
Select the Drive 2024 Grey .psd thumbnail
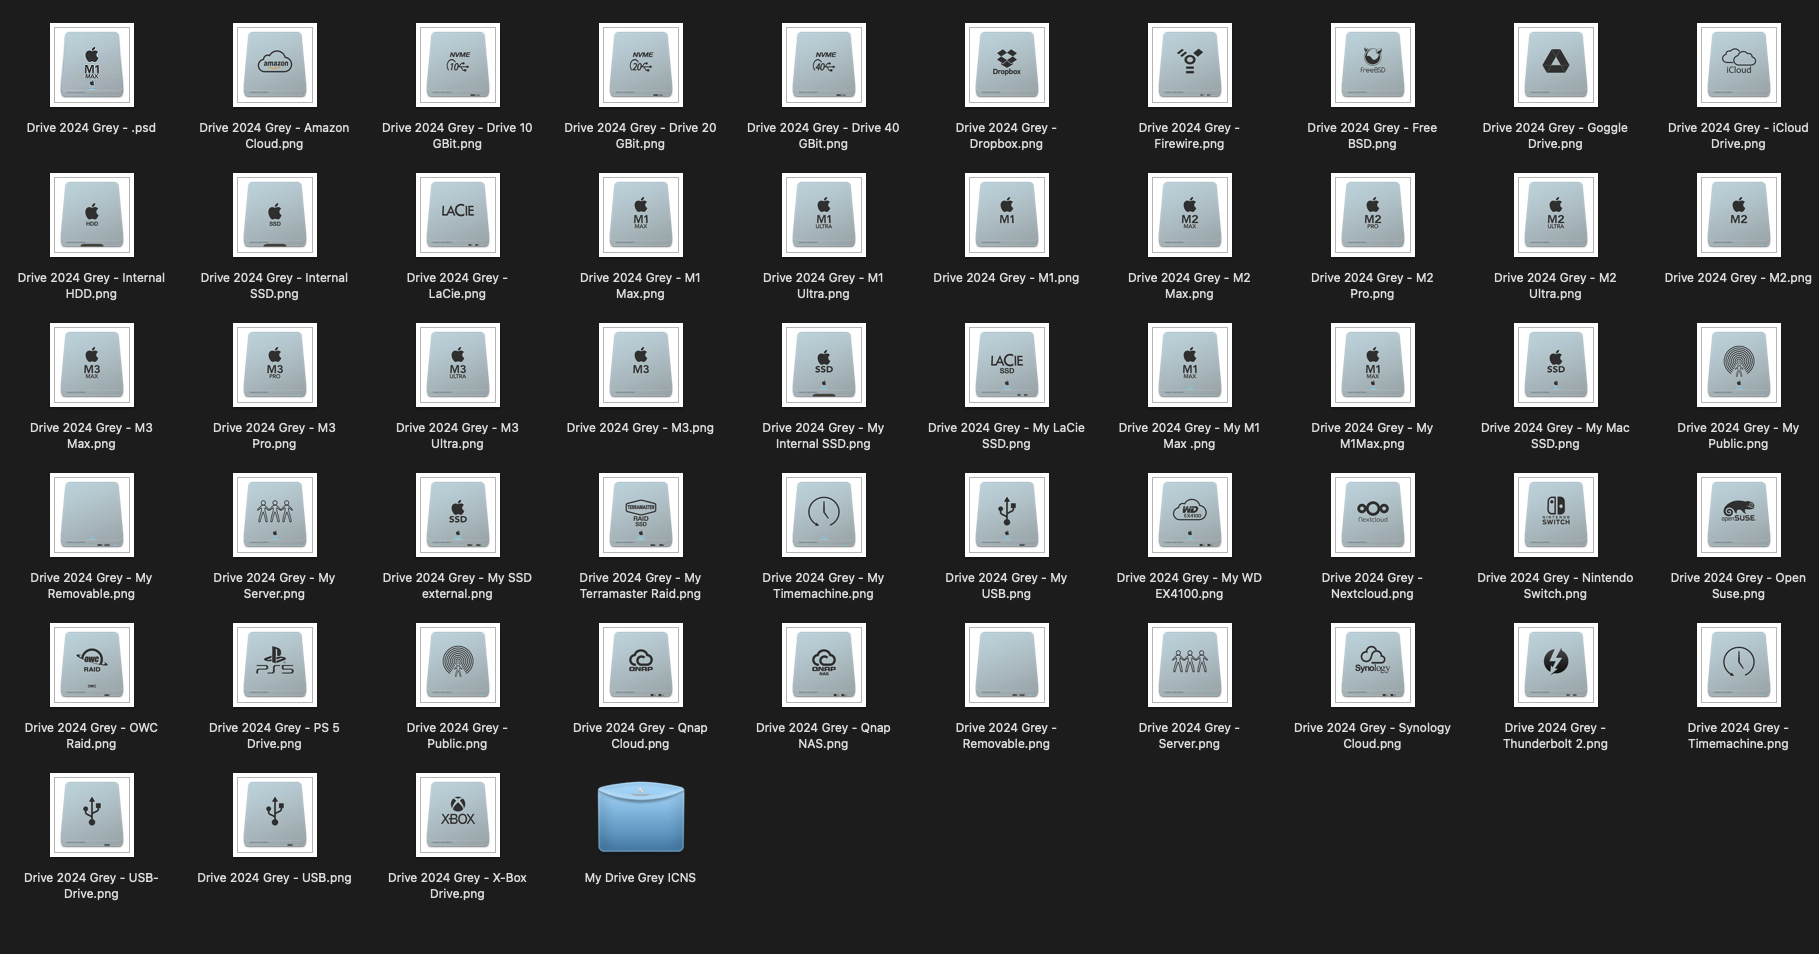click(x=91, y=65)
